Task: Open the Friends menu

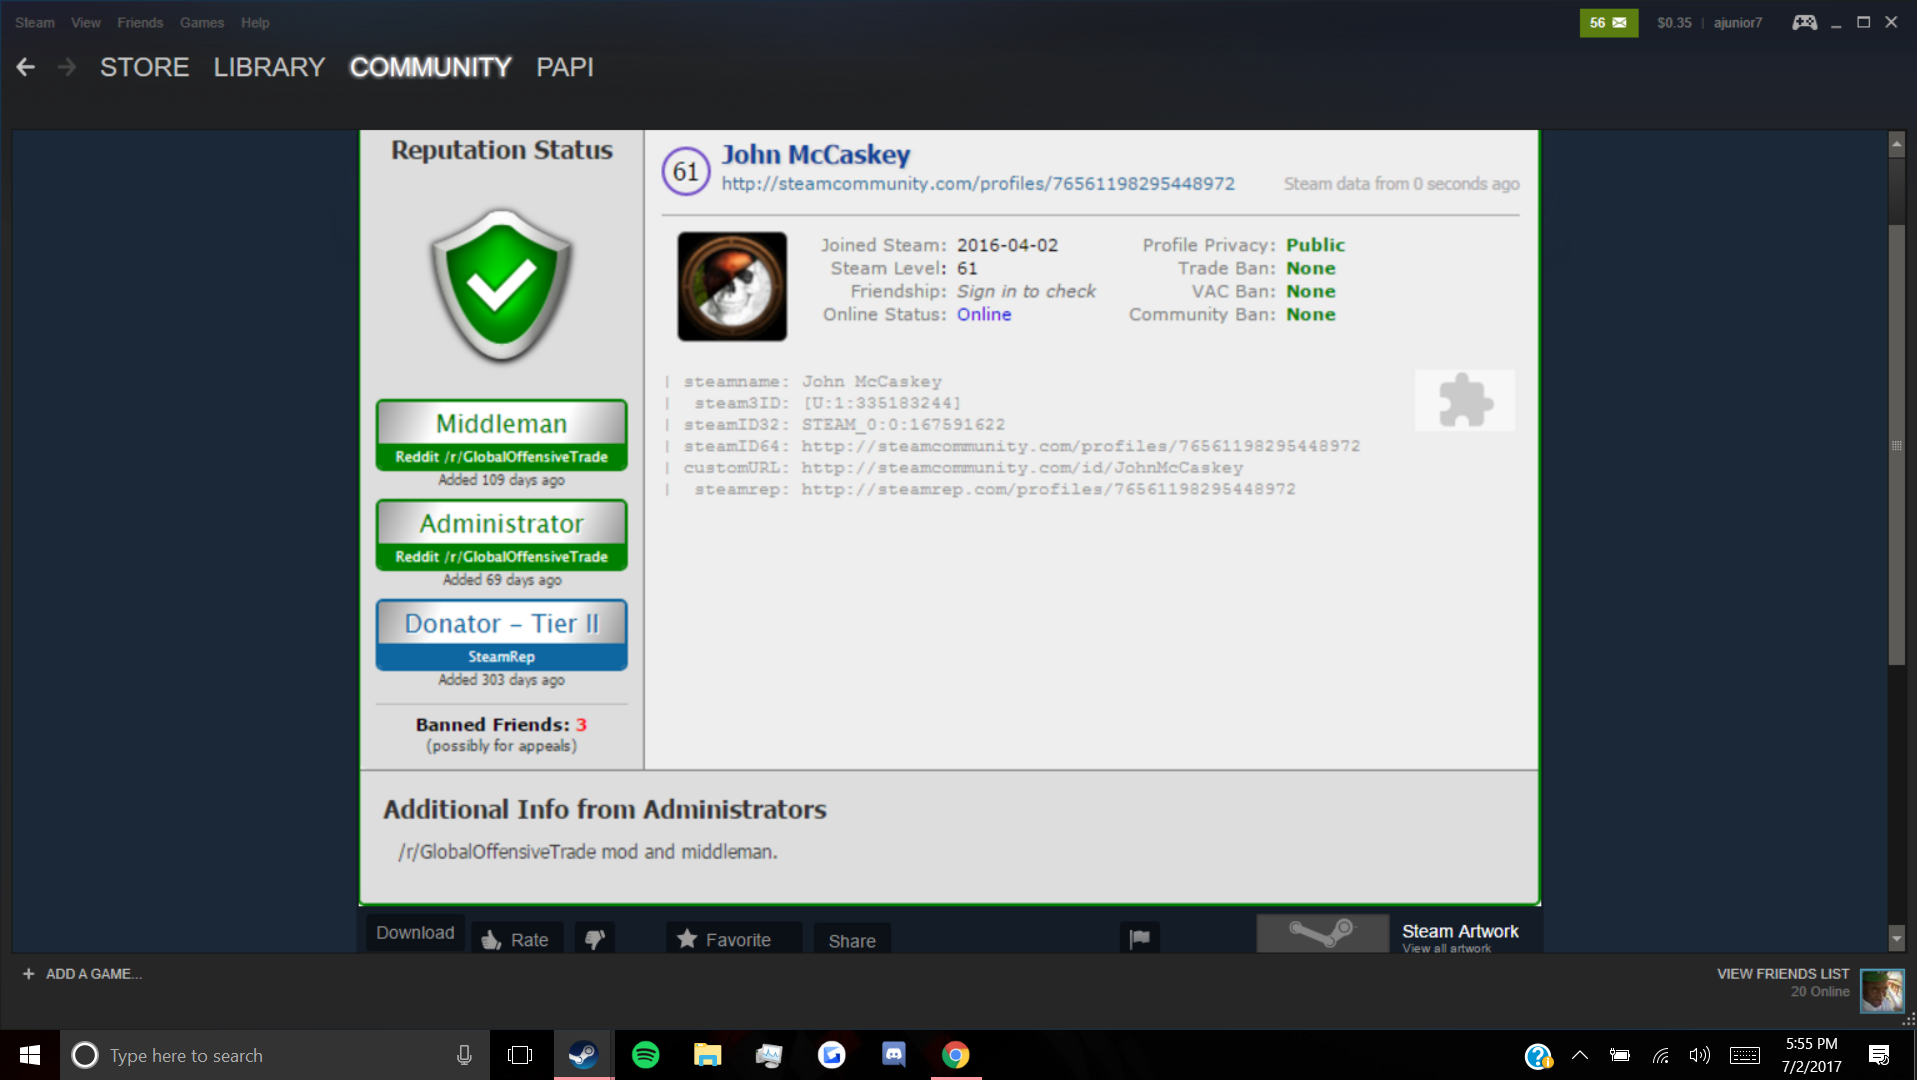Action: tap(140, 22)
